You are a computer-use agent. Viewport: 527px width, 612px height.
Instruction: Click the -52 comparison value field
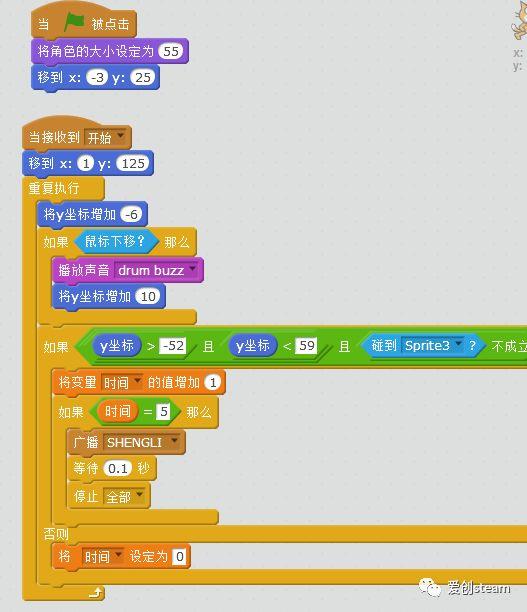pyautogui.click(x=173, y=345)
